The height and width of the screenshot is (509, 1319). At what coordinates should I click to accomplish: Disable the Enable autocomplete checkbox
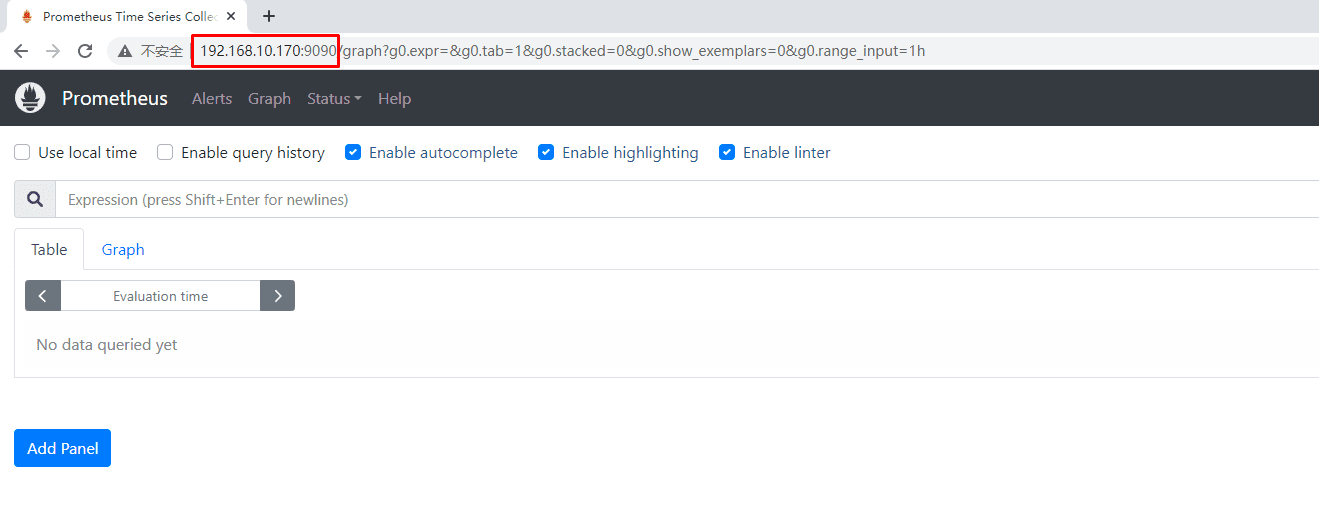(x=353, y=152)
